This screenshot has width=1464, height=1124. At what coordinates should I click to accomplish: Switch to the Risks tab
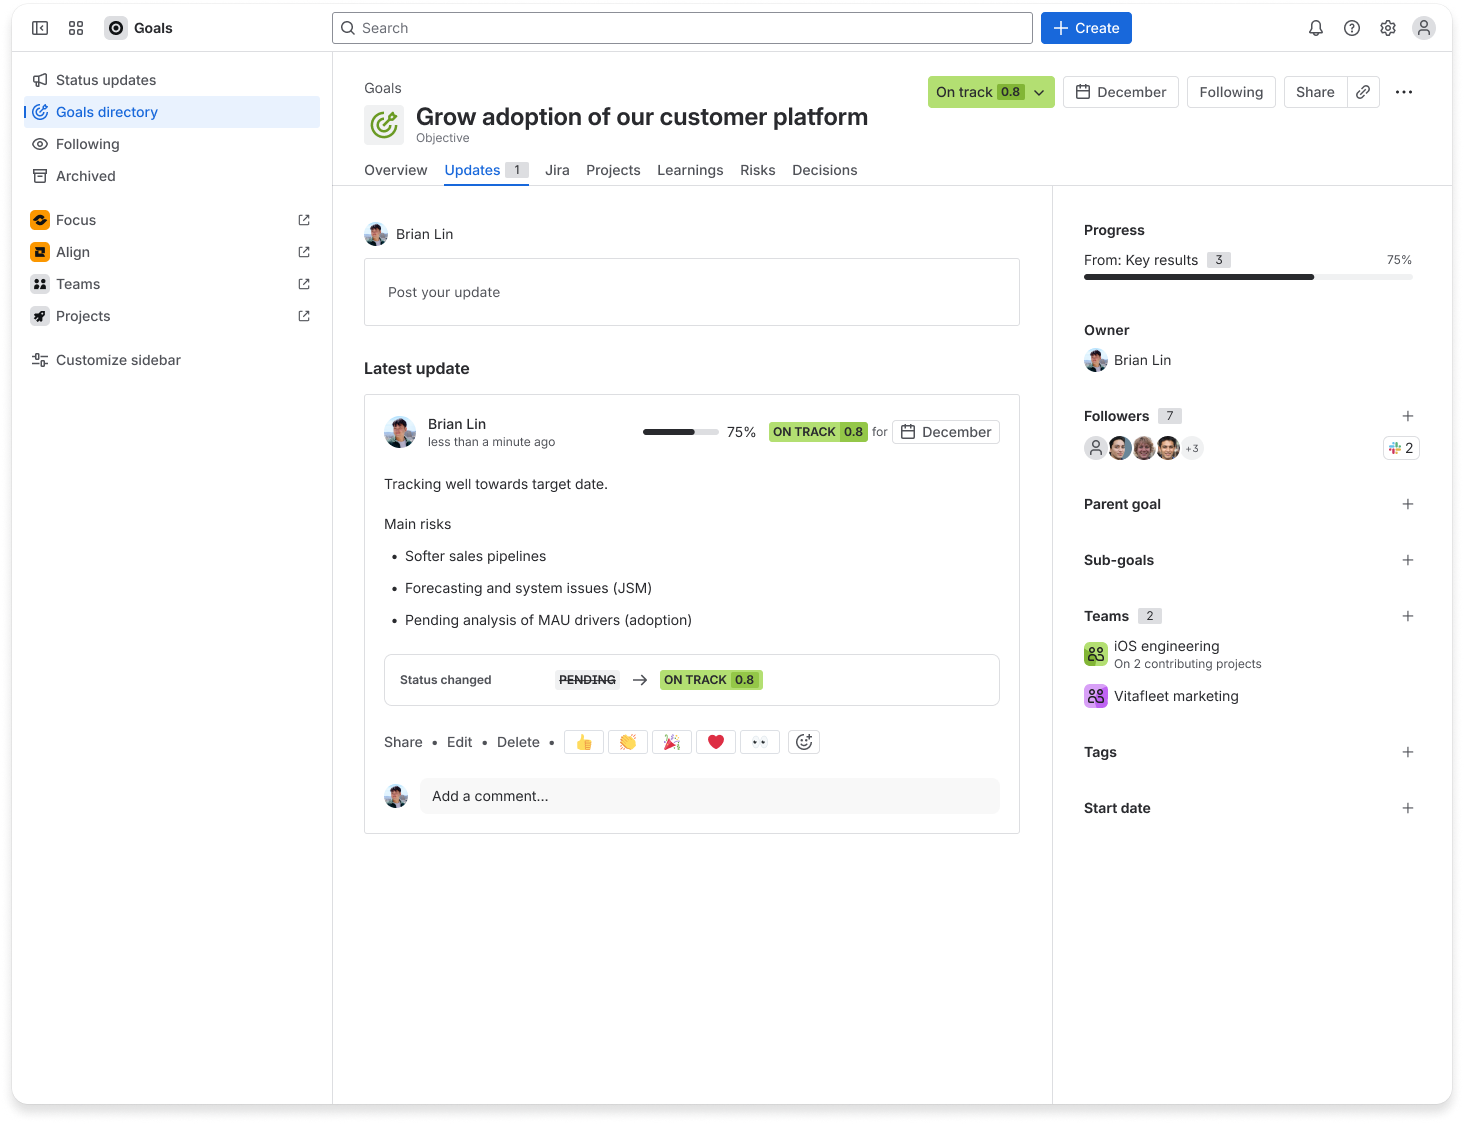pyautogui.click(x=757, y=170)
